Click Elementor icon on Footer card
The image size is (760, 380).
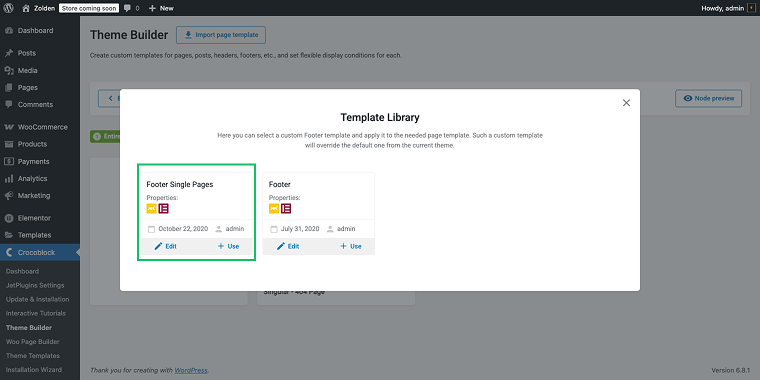[286, 209]
